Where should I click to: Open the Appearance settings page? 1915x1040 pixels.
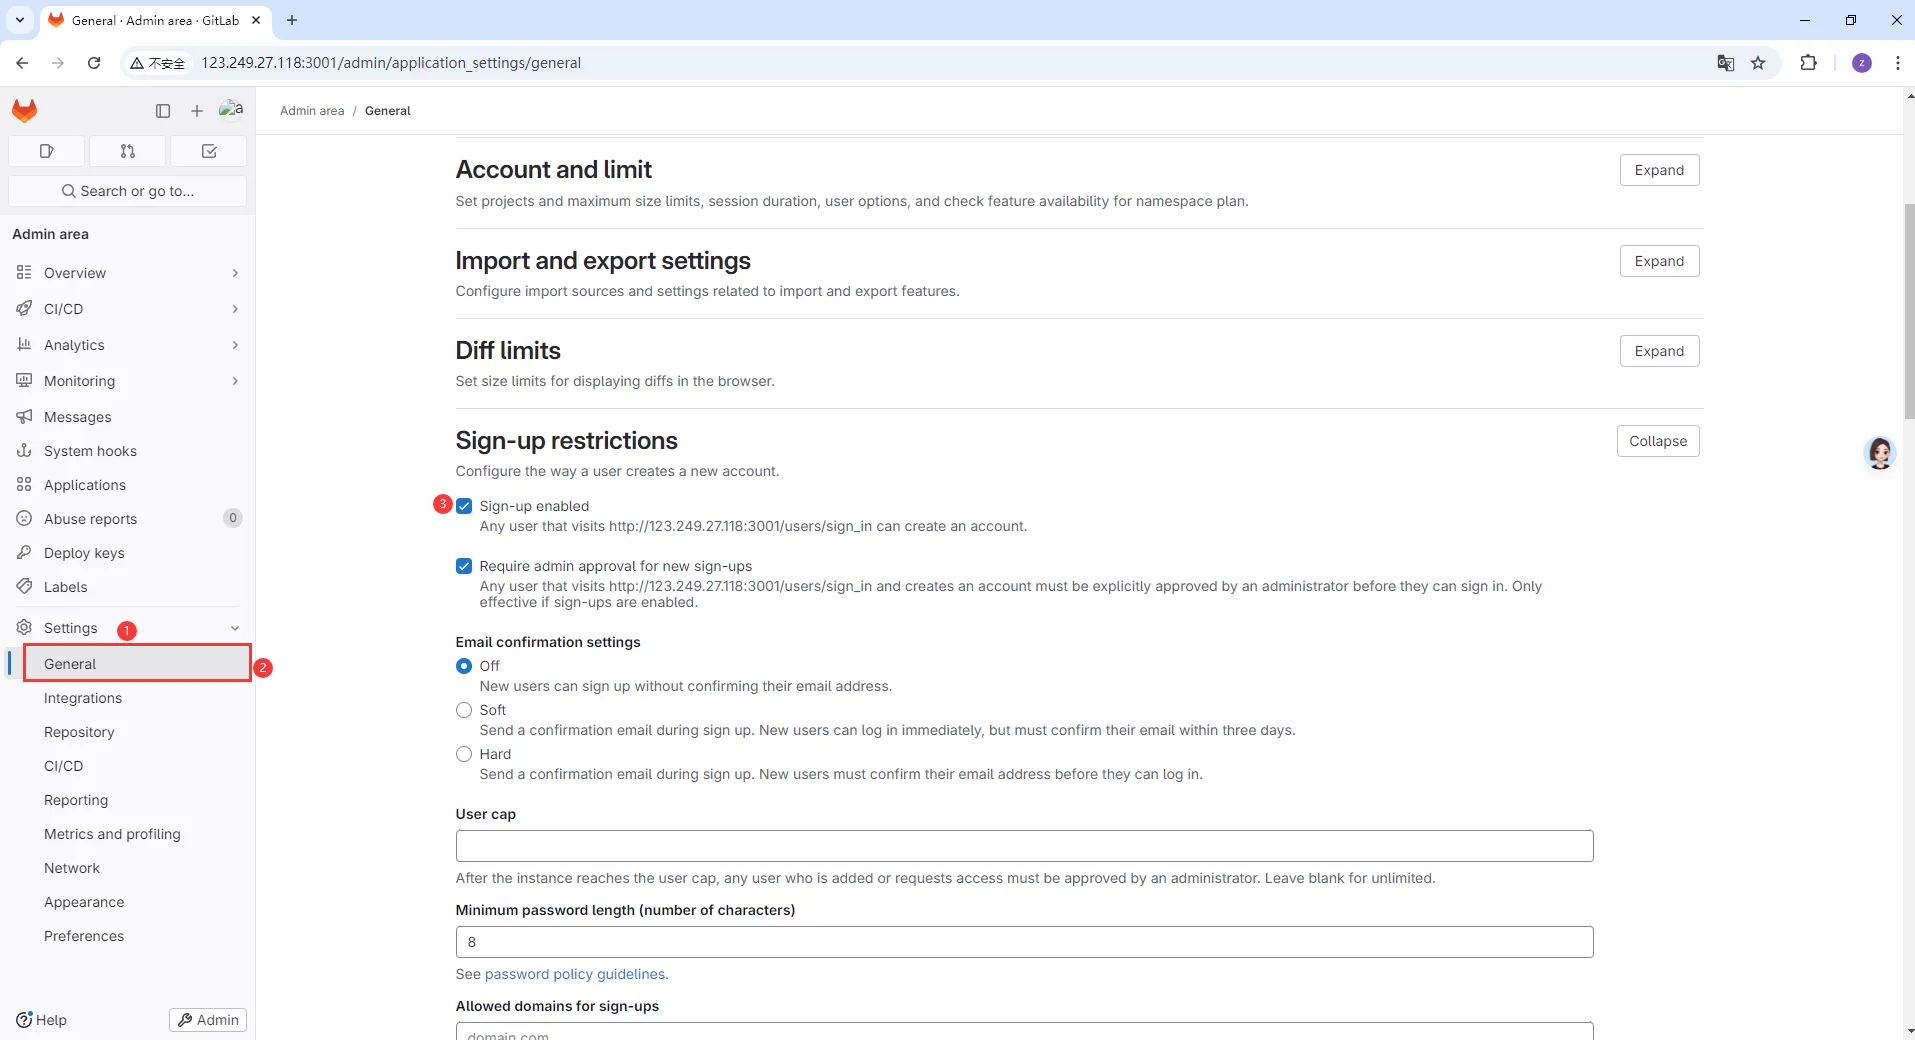coord(84,902)
